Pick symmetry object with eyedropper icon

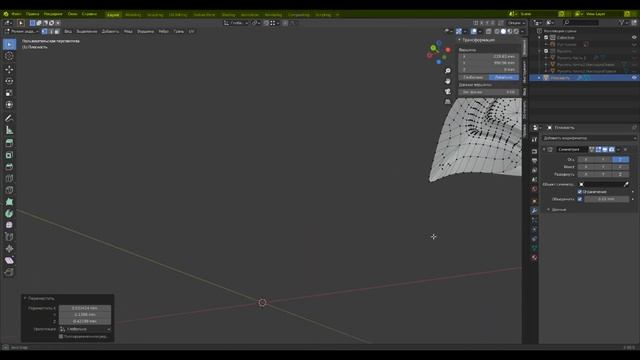[626, 184]
